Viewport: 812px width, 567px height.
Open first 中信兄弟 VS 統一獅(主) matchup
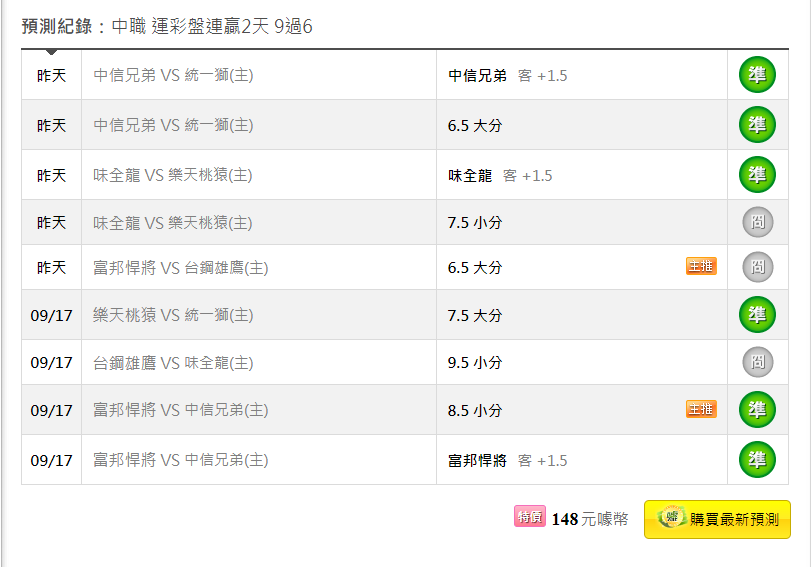pyautogui.click(x=173, y=75)
